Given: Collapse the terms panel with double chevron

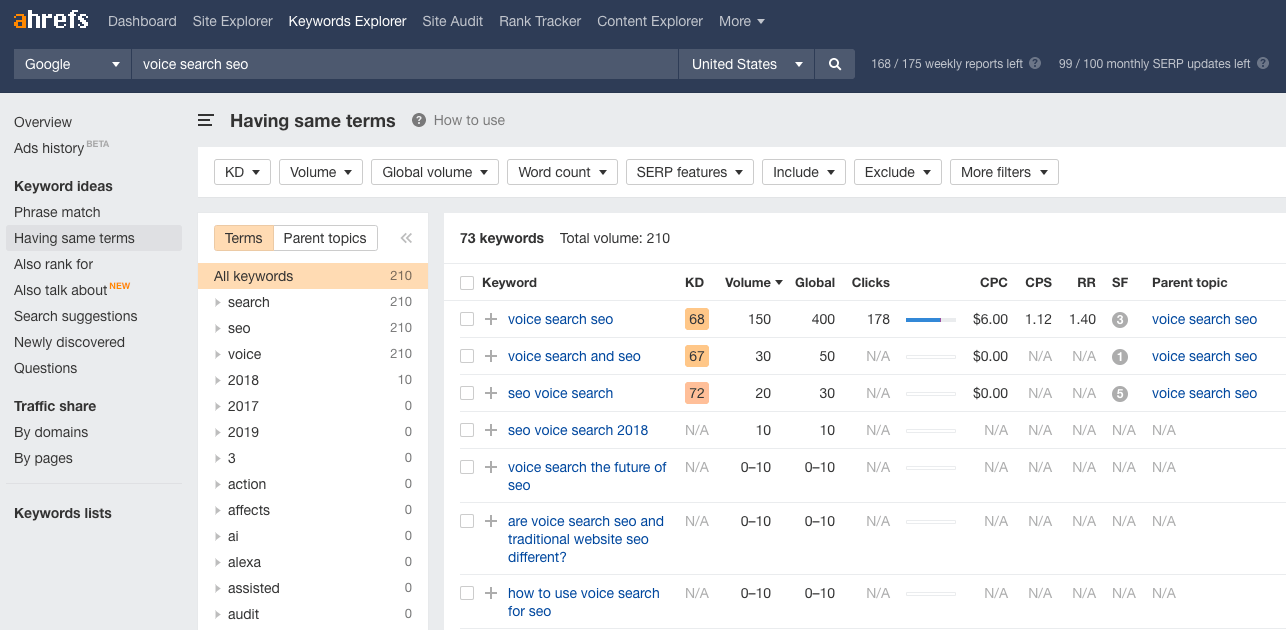Looking at the screenshot, I should [x=406, y=238].
